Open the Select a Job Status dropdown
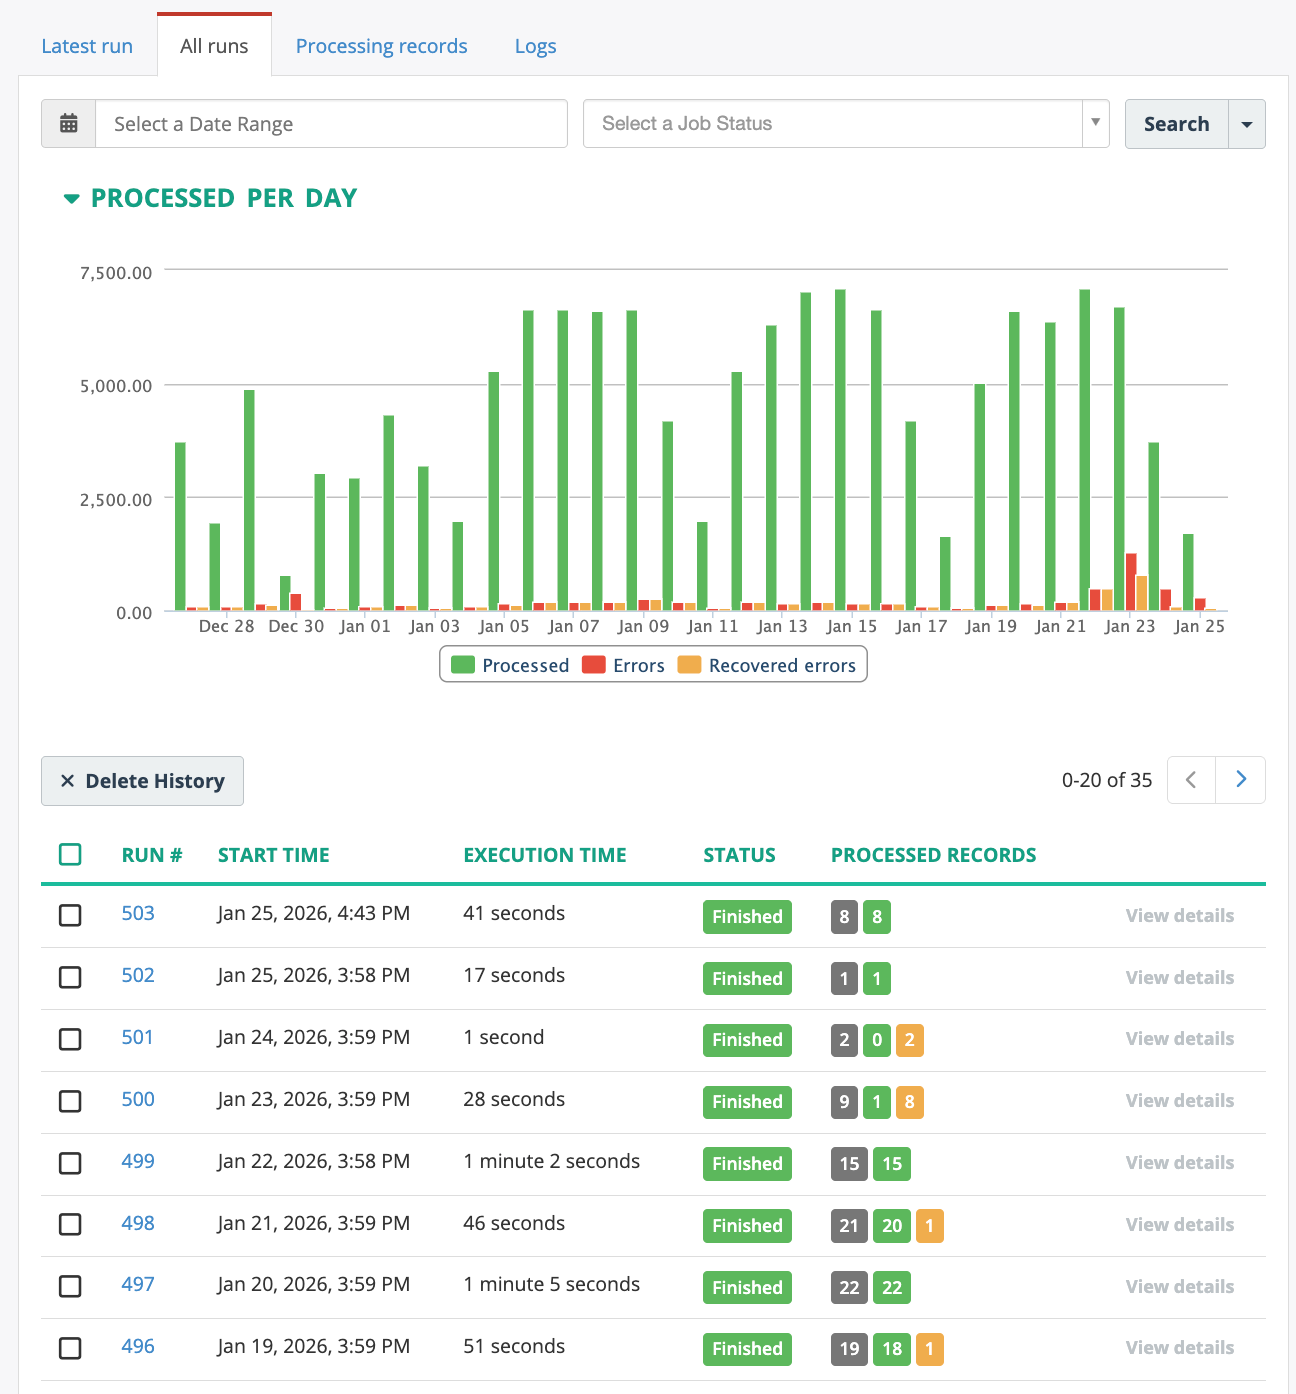This screenshot has height=1394, width=1296. (845, 124)
